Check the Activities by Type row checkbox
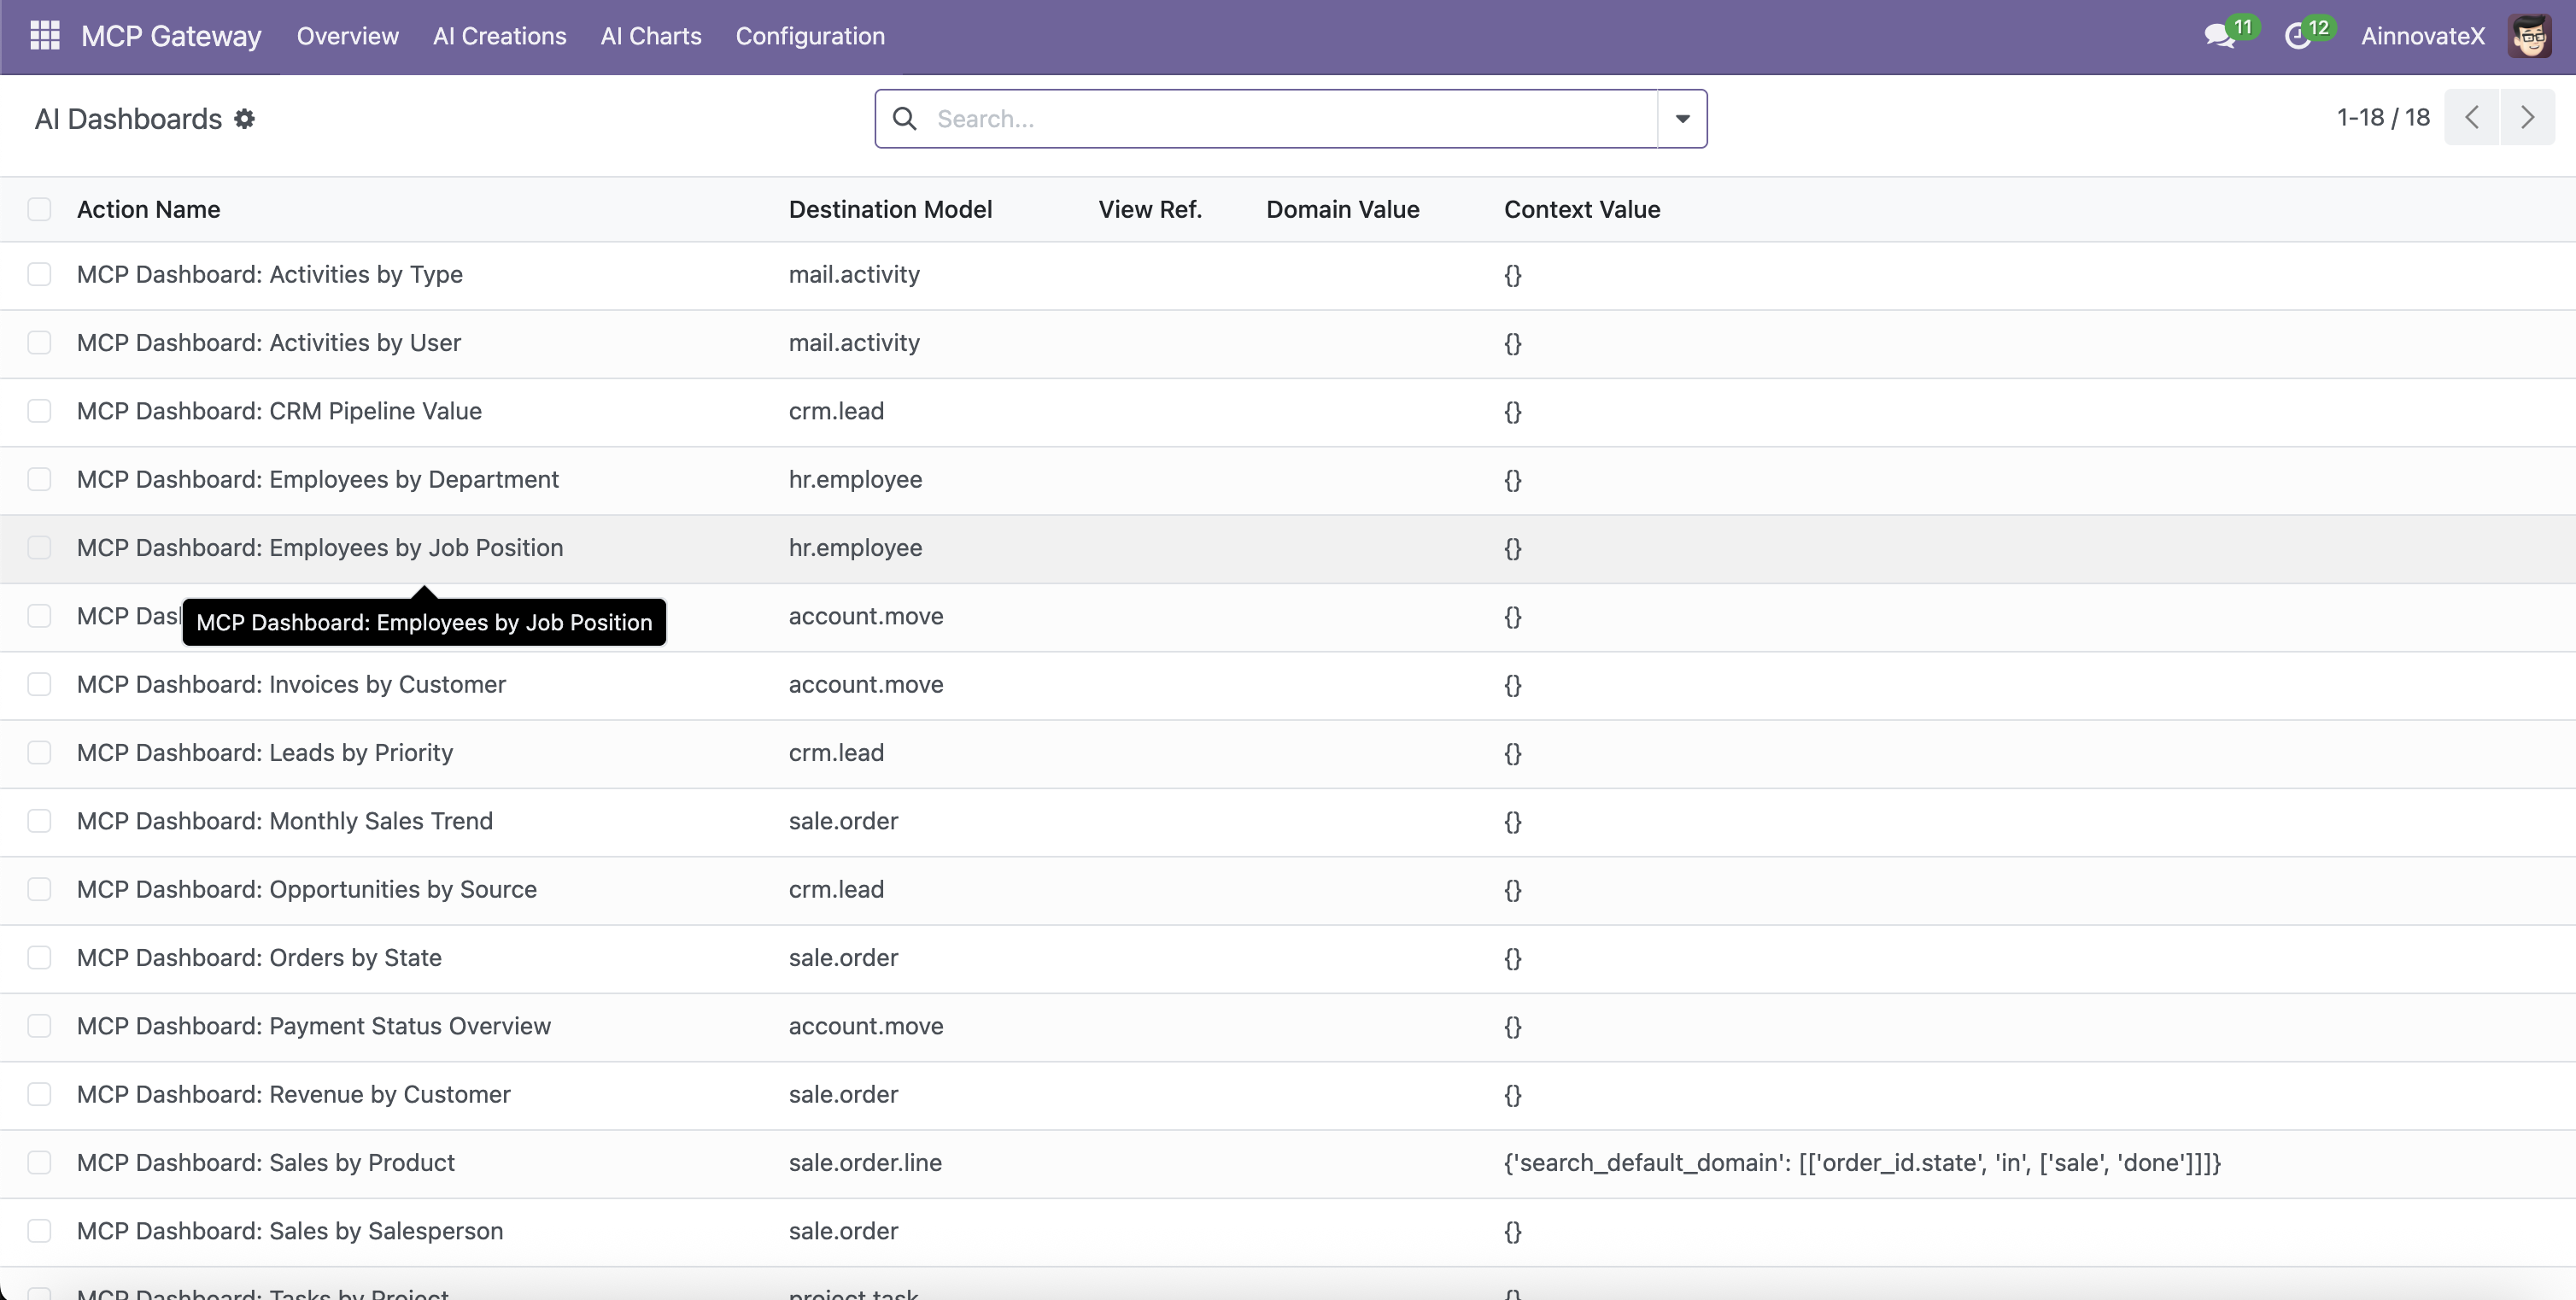2576x1300 pixels. tap(39, 274)
